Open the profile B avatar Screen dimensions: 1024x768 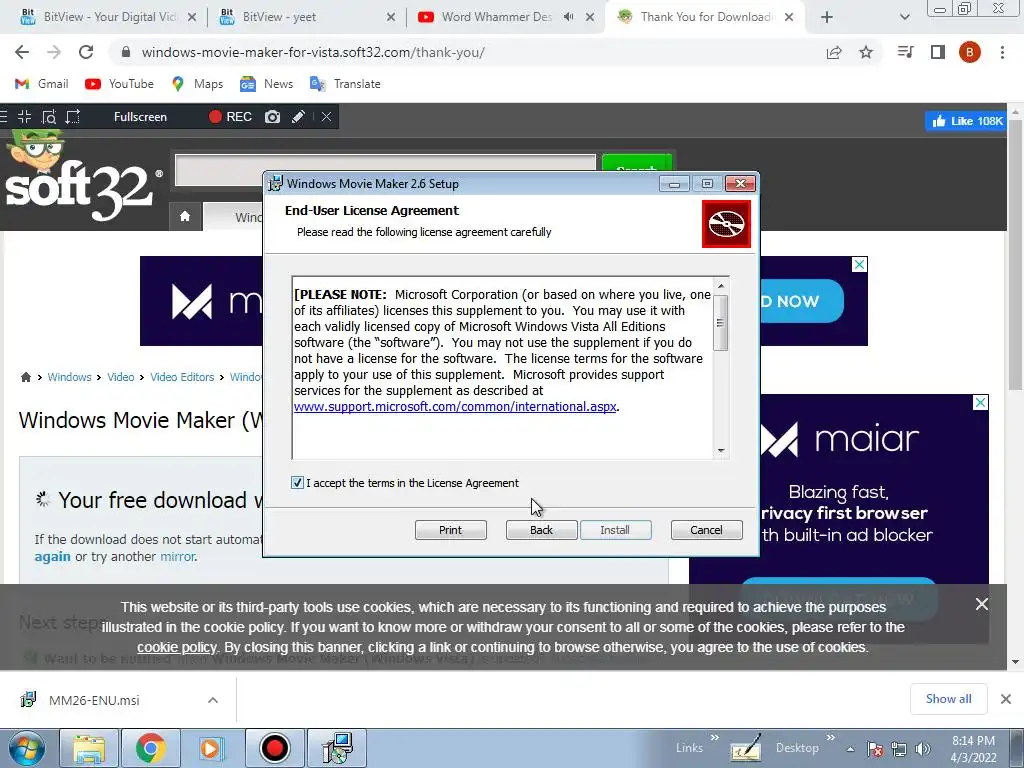point(970,52)
